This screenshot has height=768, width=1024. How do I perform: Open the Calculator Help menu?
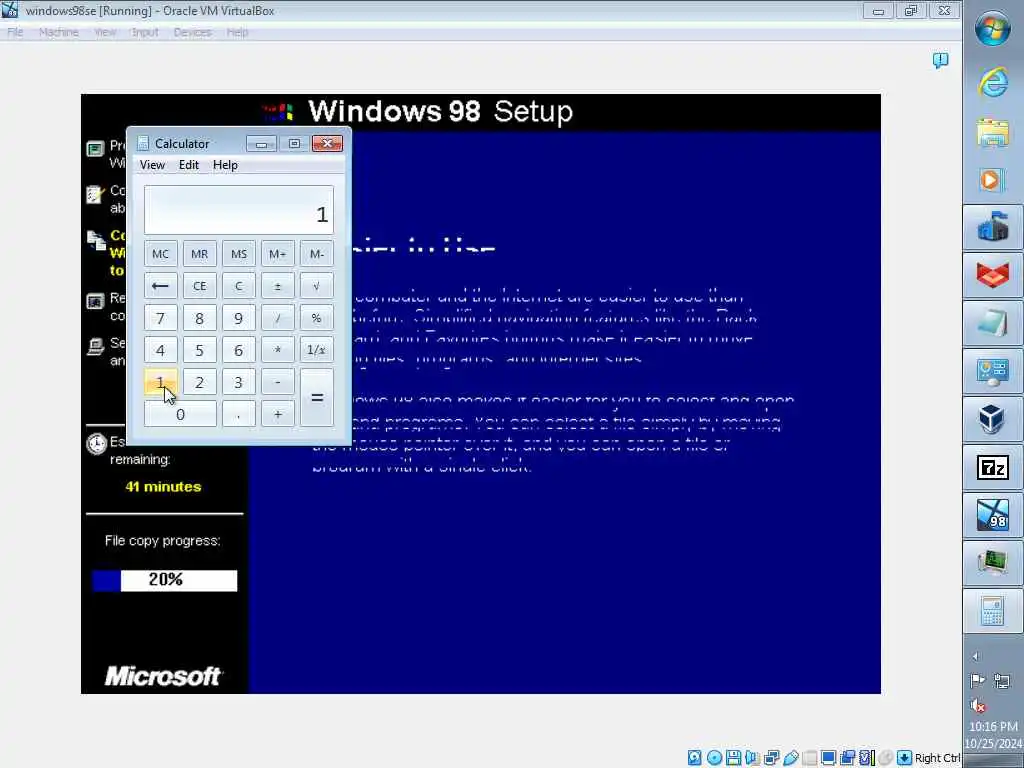pyautogui.click(x=225, y=165)
